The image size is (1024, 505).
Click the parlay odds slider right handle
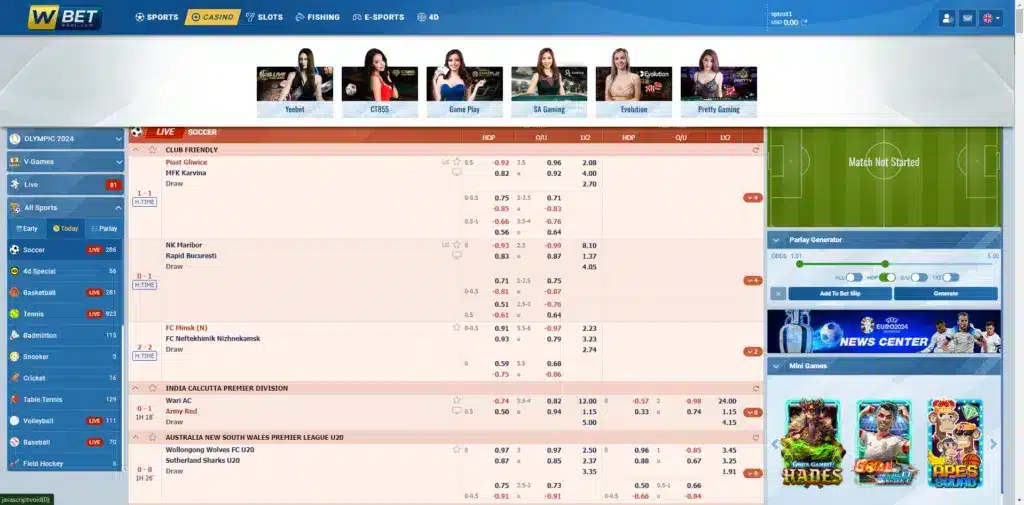tap(884, 264)
